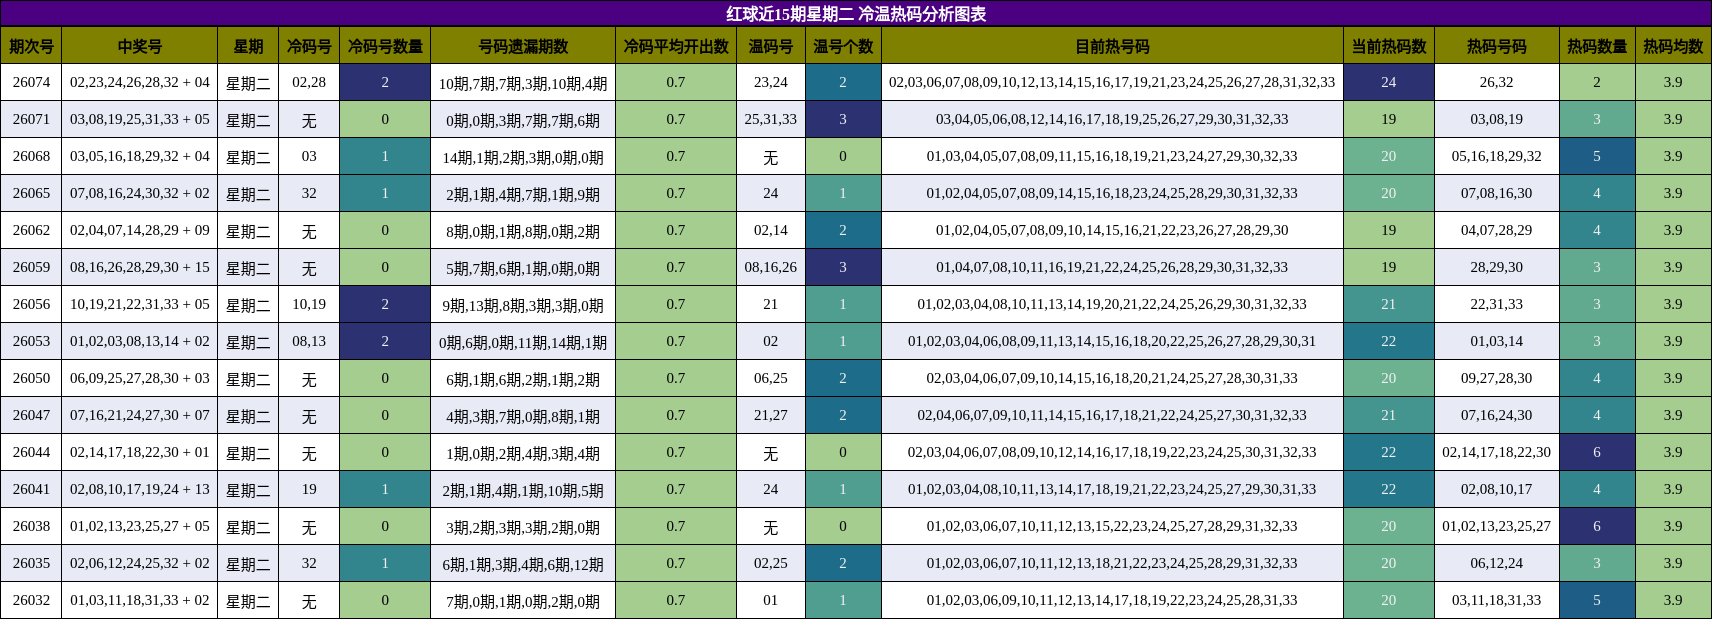The width and height of the screenshot is (1712, 619).
Task: Select period number 26035
Action: click(x=31, y=563)
